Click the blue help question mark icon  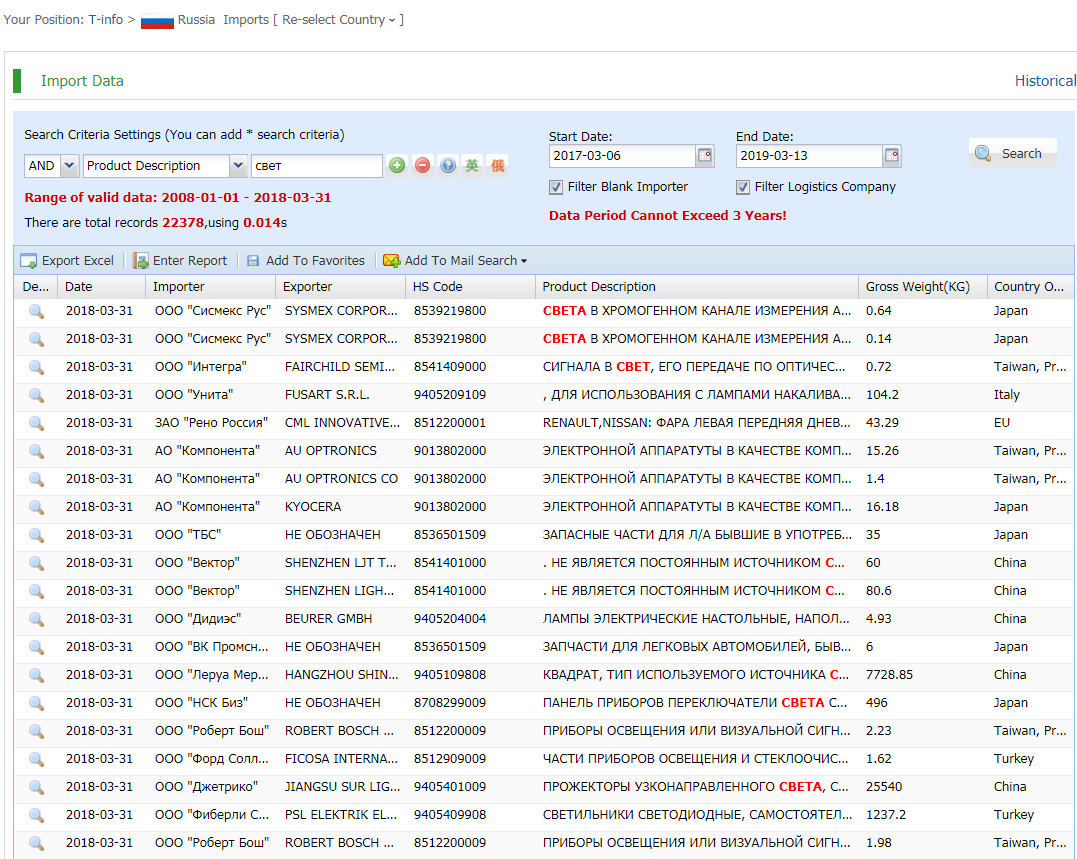click(x=447, y=166)
